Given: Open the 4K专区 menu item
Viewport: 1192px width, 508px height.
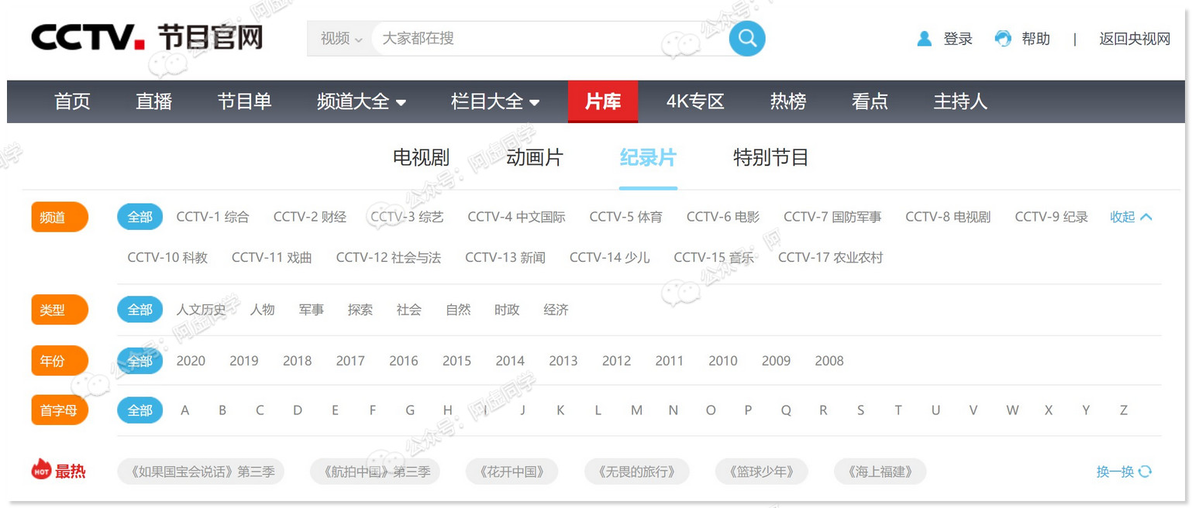Looking at the screenshot, I should pyautogui.click(x=696, y=101).
